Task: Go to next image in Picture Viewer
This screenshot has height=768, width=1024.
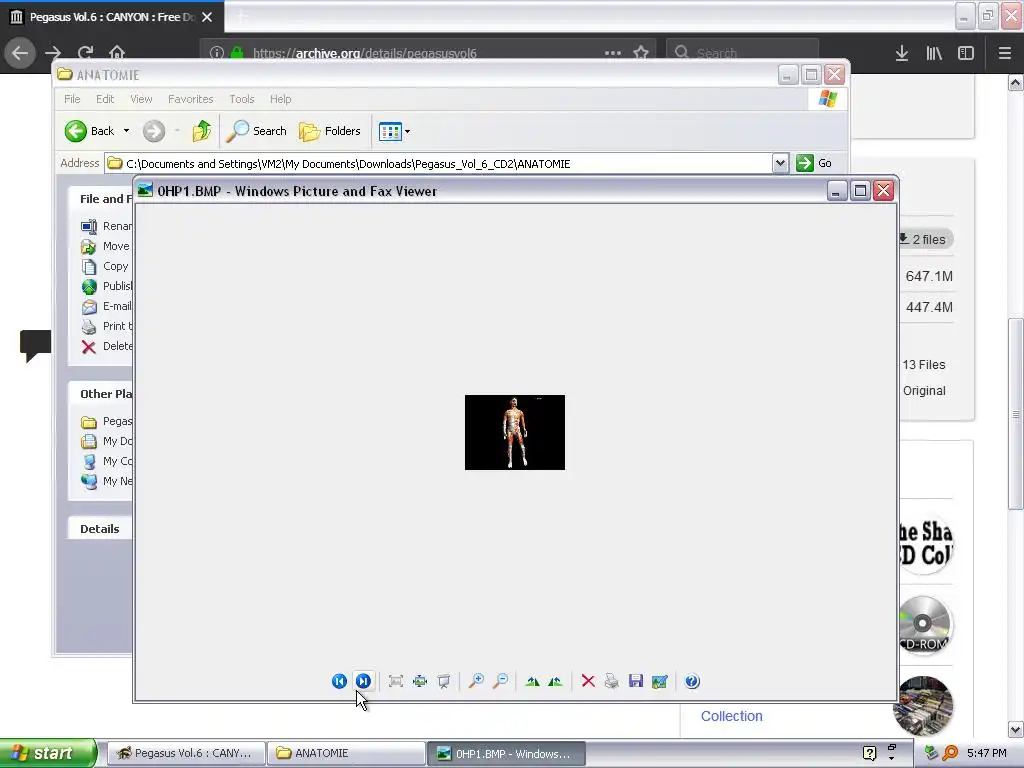Action: (363, 681)
